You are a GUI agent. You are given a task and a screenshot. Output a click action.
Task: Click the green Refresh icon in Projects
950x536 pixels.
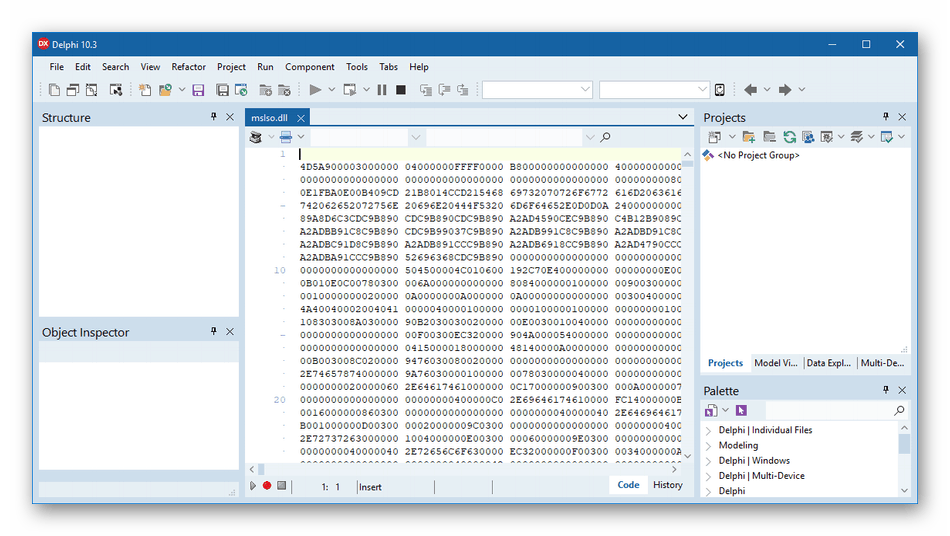click(789, 137)
